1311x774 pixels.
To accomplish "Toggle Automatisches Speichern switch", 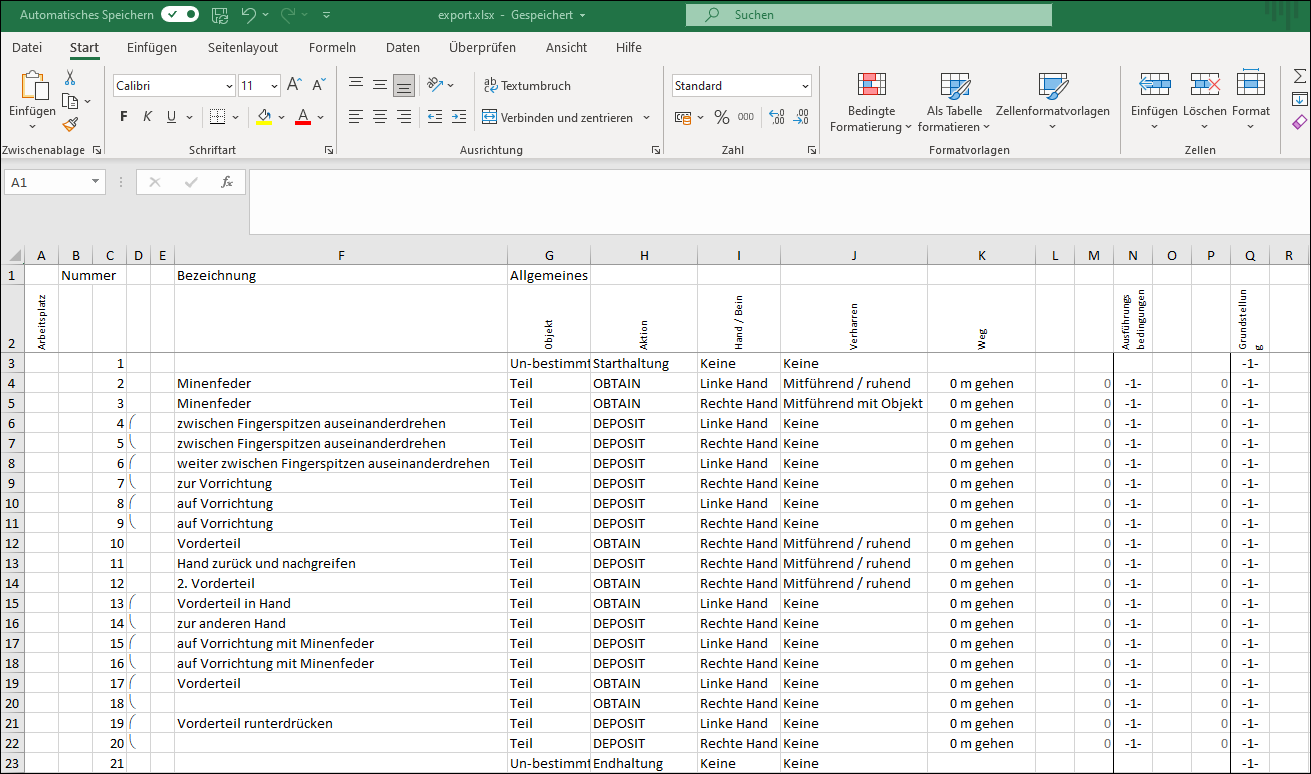I will (180, 15).
